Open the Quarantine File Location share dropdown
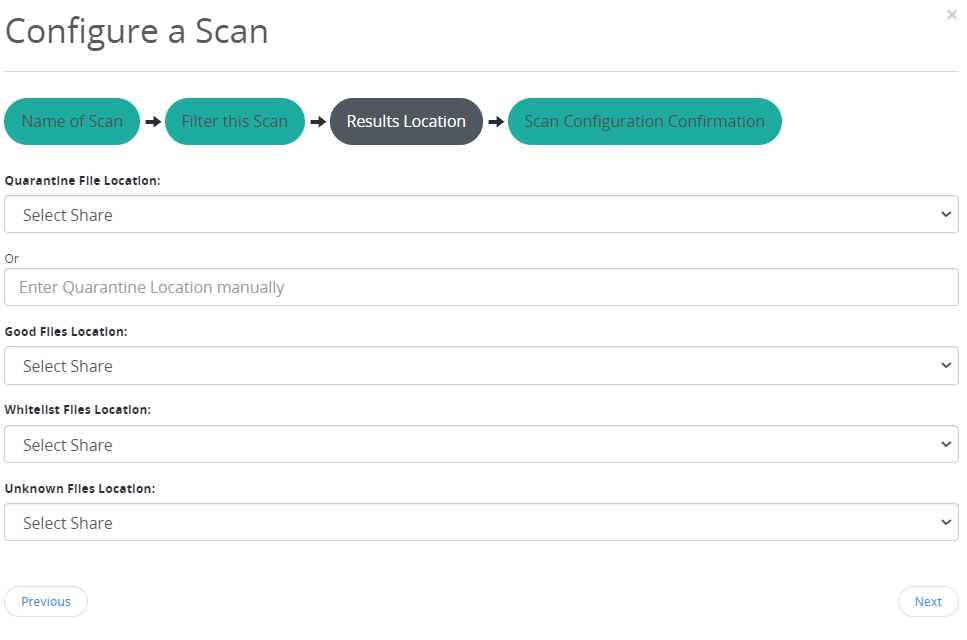 482,215
